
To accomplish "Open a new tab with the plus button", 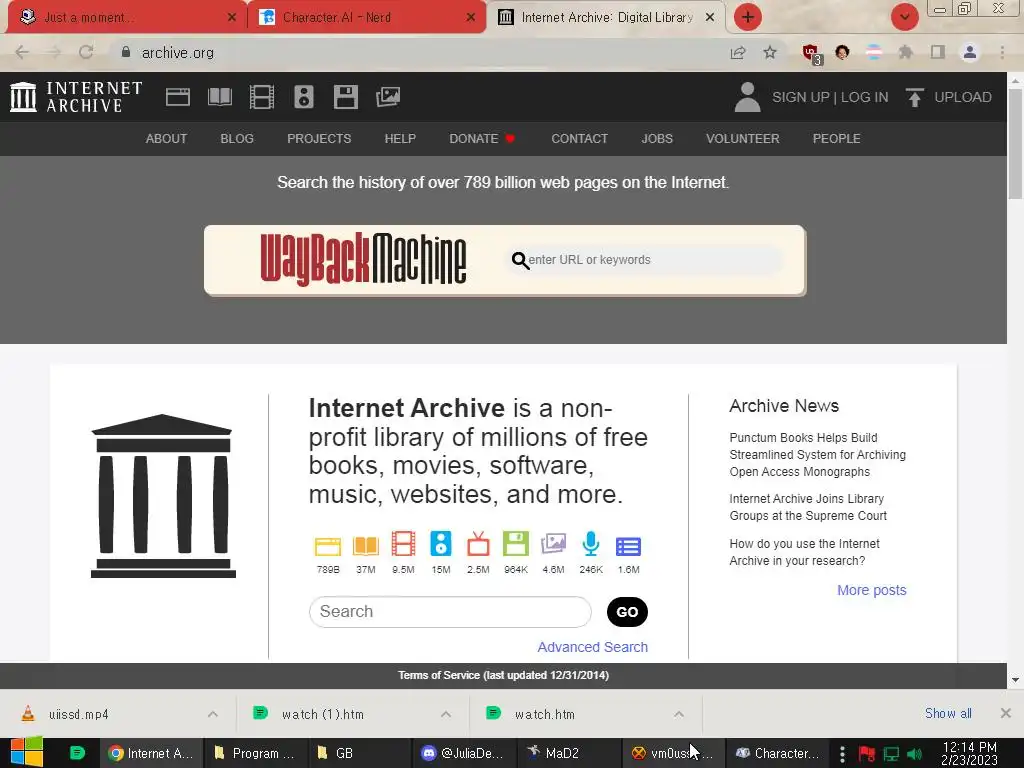I will (748, 17).
